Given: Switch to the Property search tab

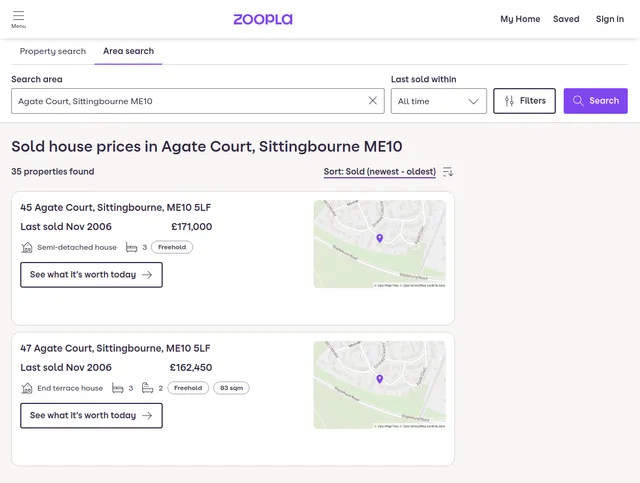Looking at the screenshot, I should (x=53, y=51).
